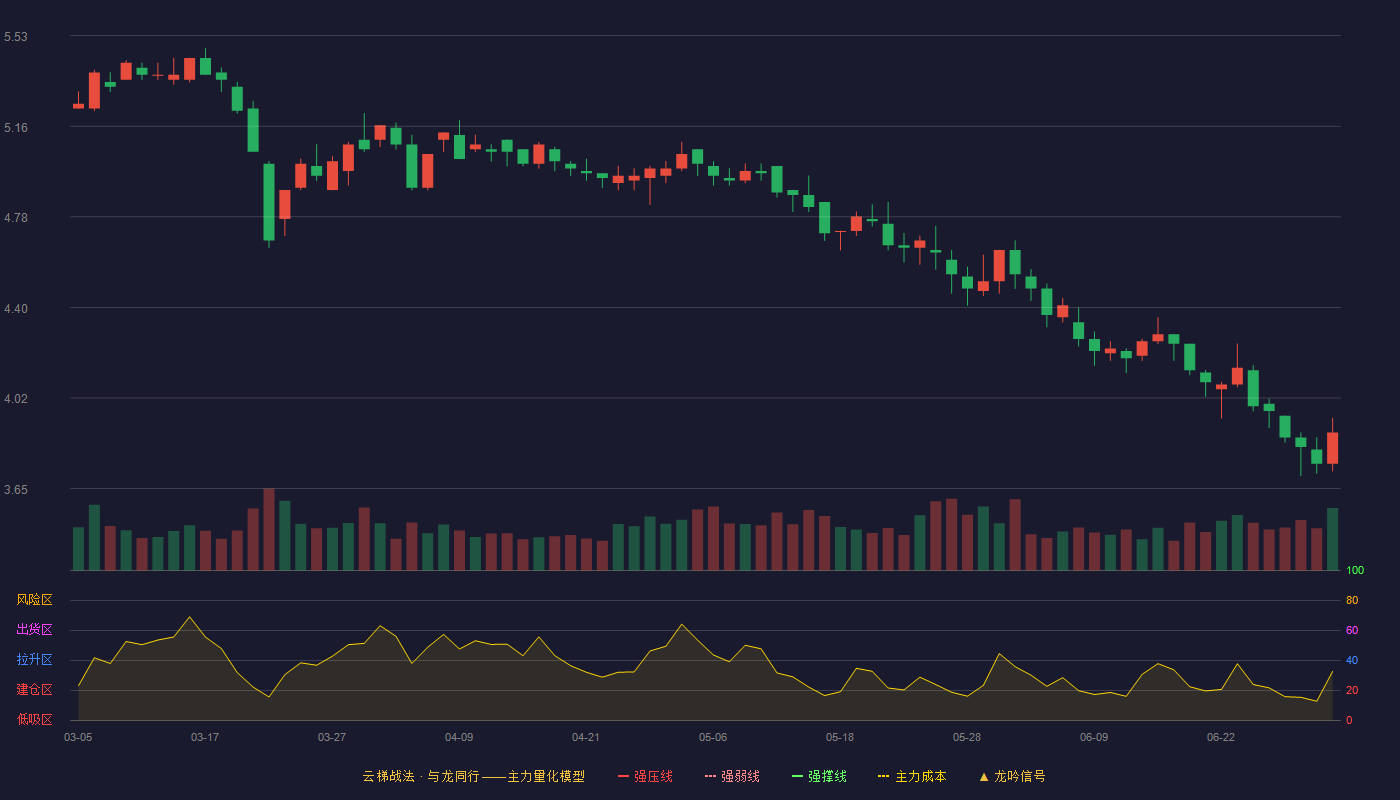Viewport: 1400px width, 800px height.
Task: Click the 拉升区 zone label
Action: tap(34, 660)
